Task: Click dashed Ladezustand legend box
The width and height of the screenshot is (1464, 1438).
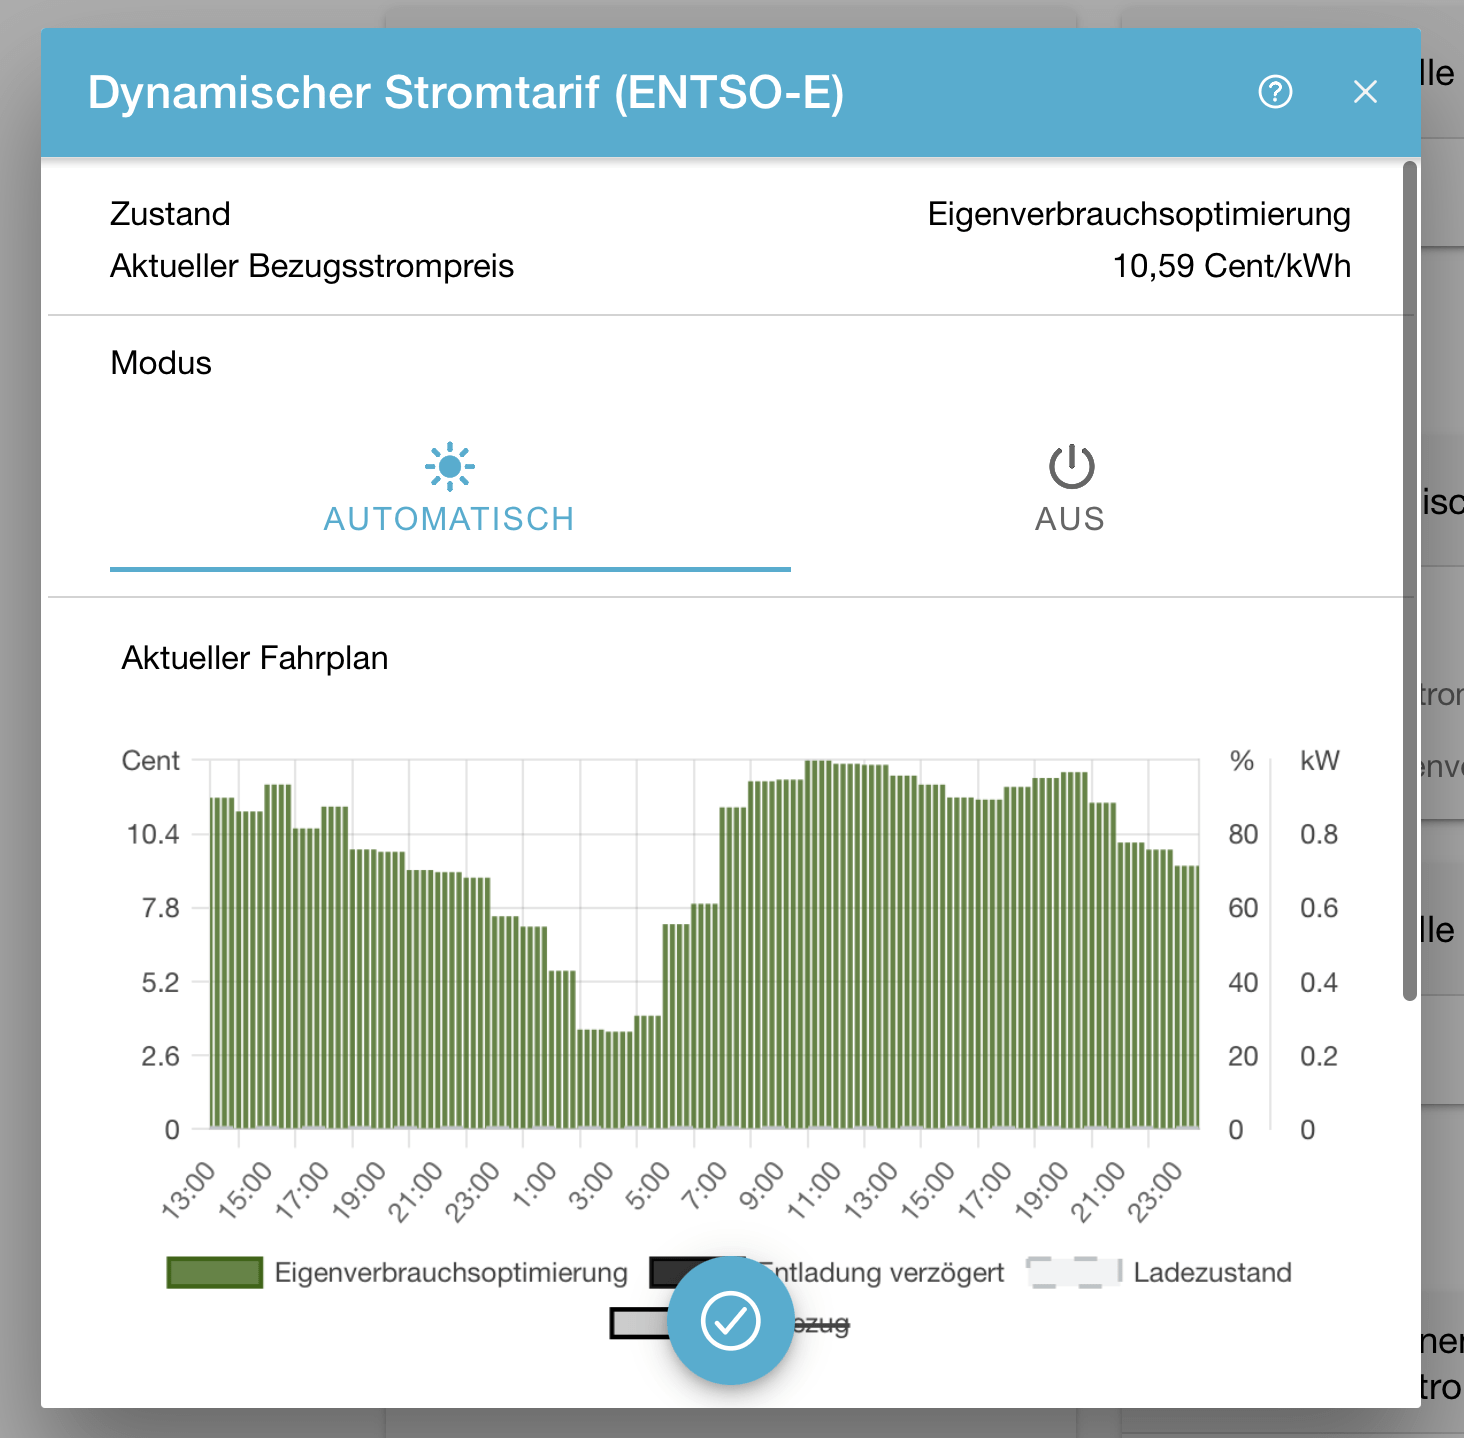Action: pos(1074,1273)
